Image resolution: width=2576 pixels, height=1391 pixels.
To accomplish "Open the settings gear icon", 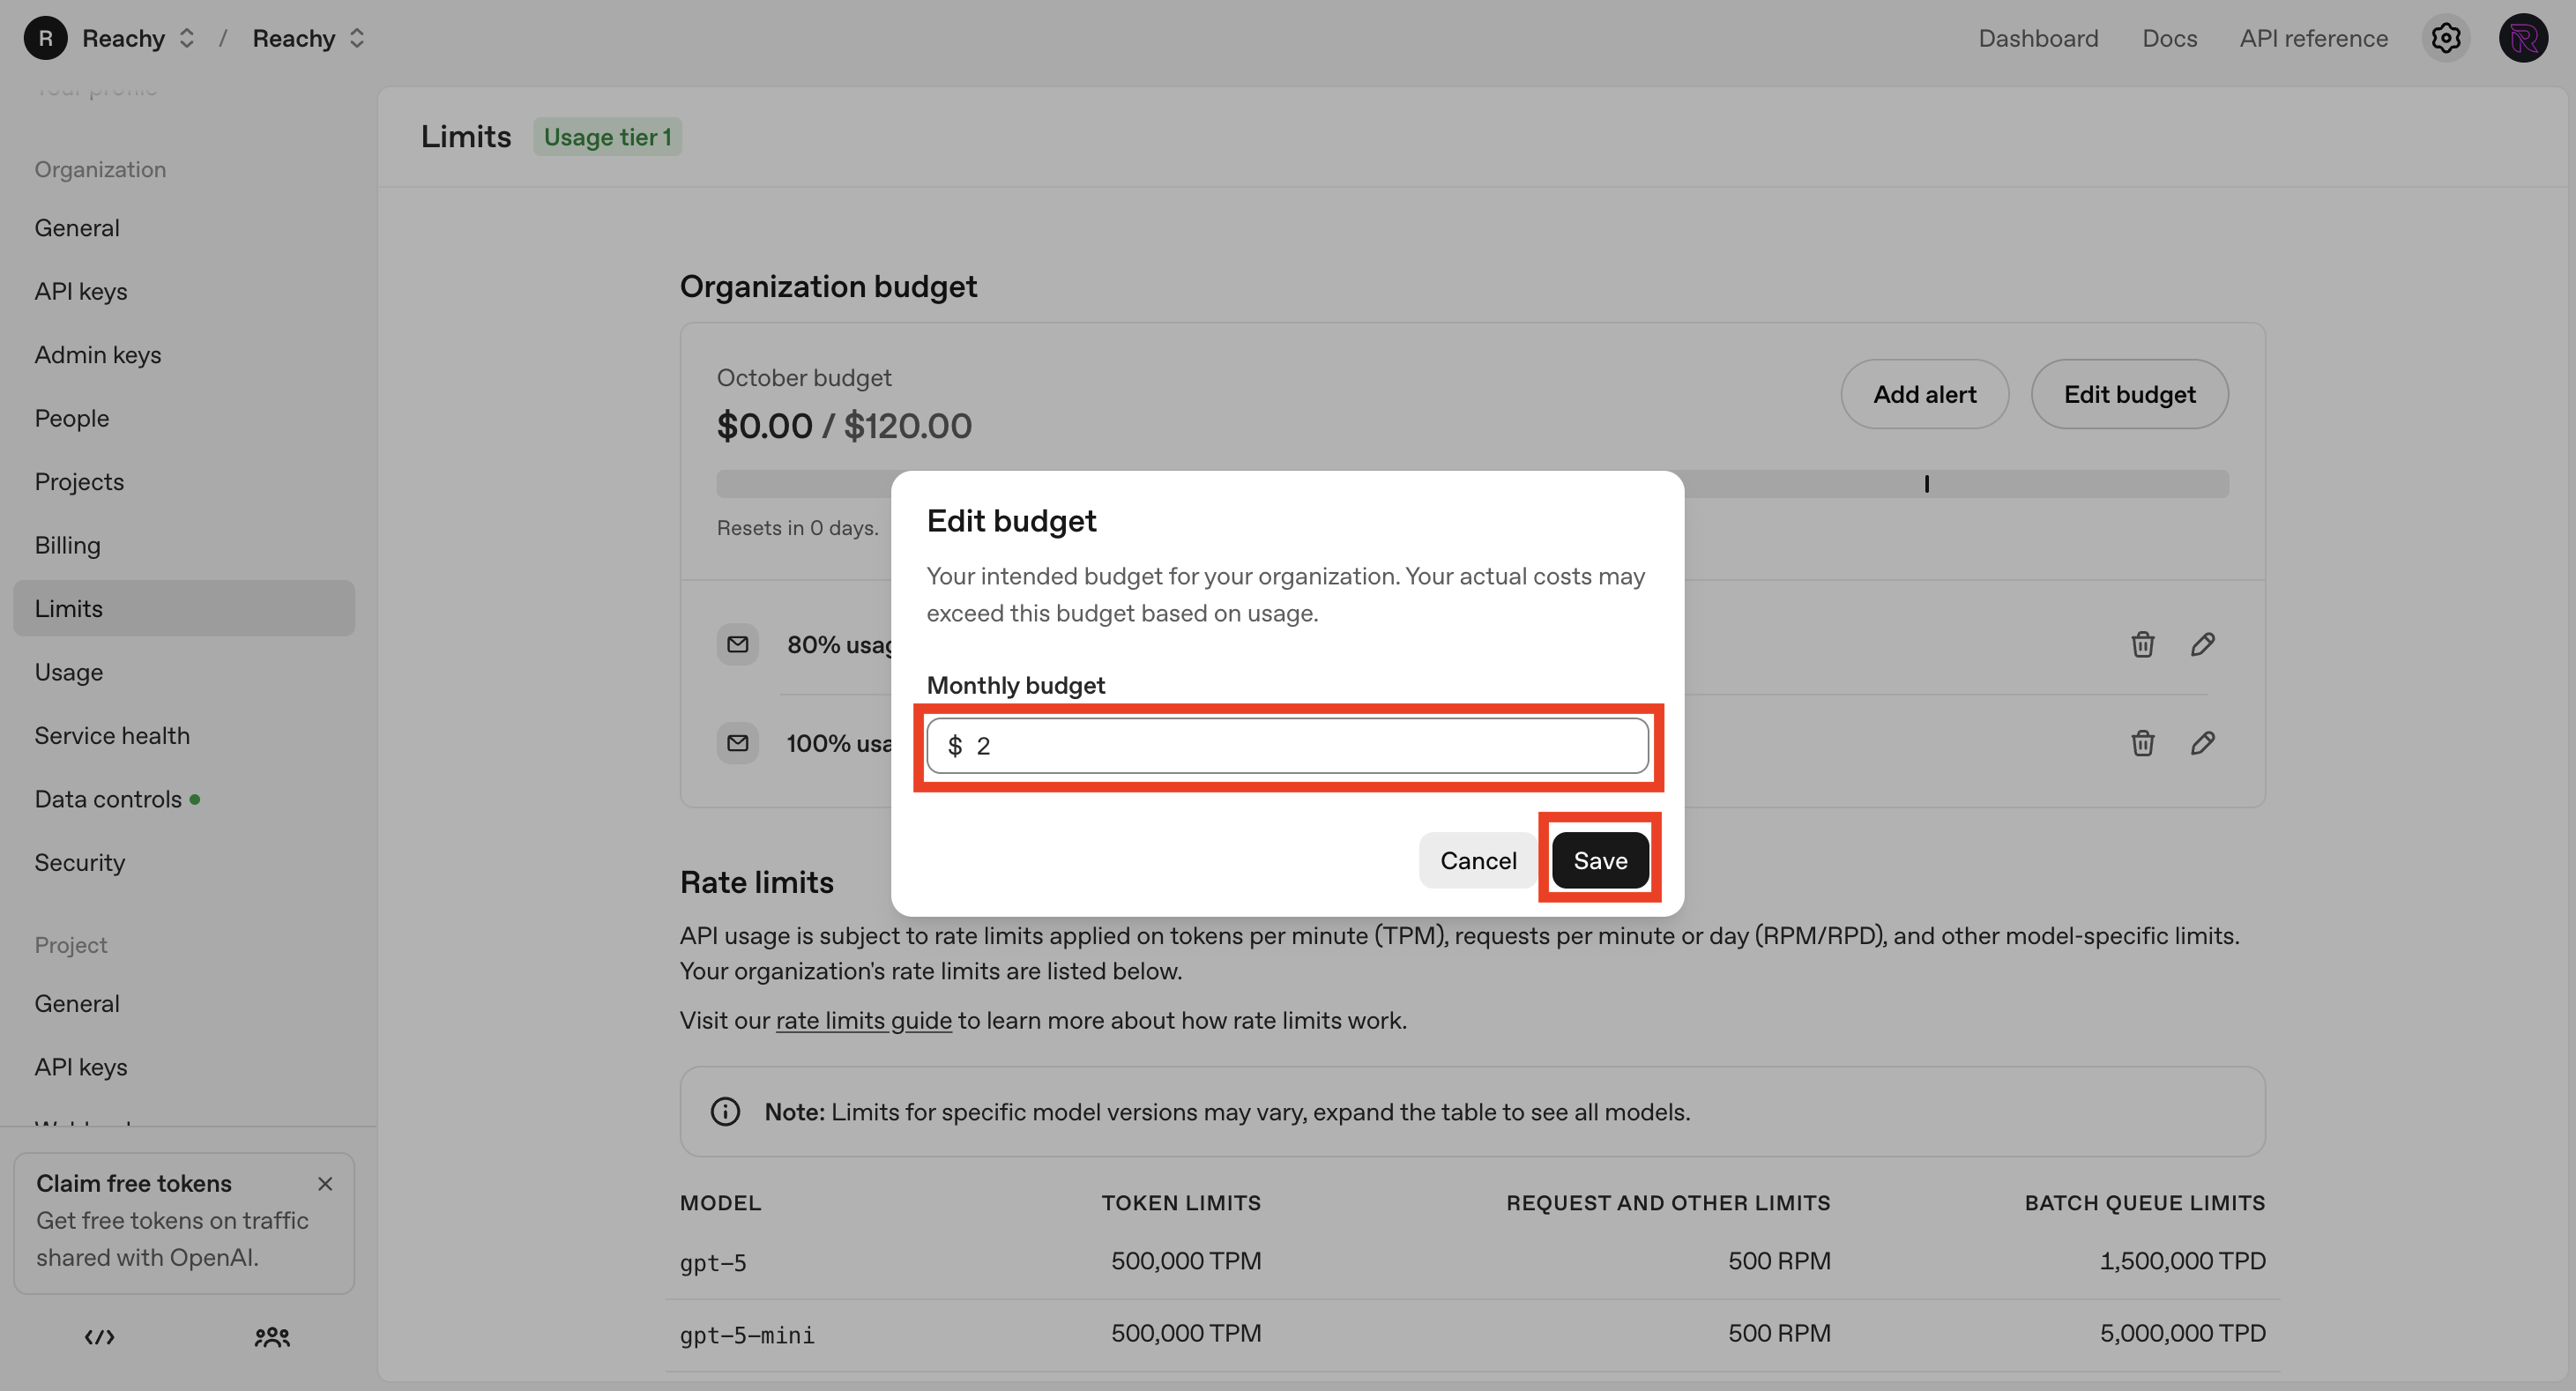I will tap(2445, 38).
